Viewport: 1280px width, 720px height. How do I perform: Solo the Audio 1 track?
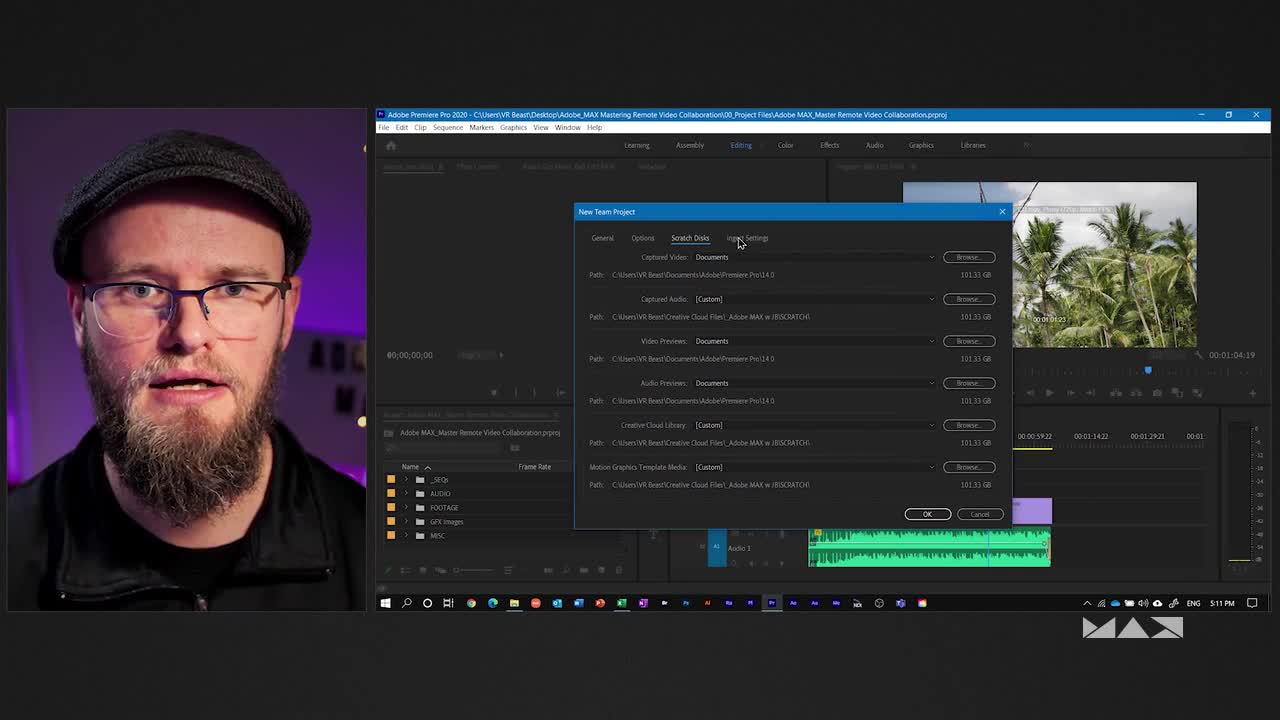point(762,563)
